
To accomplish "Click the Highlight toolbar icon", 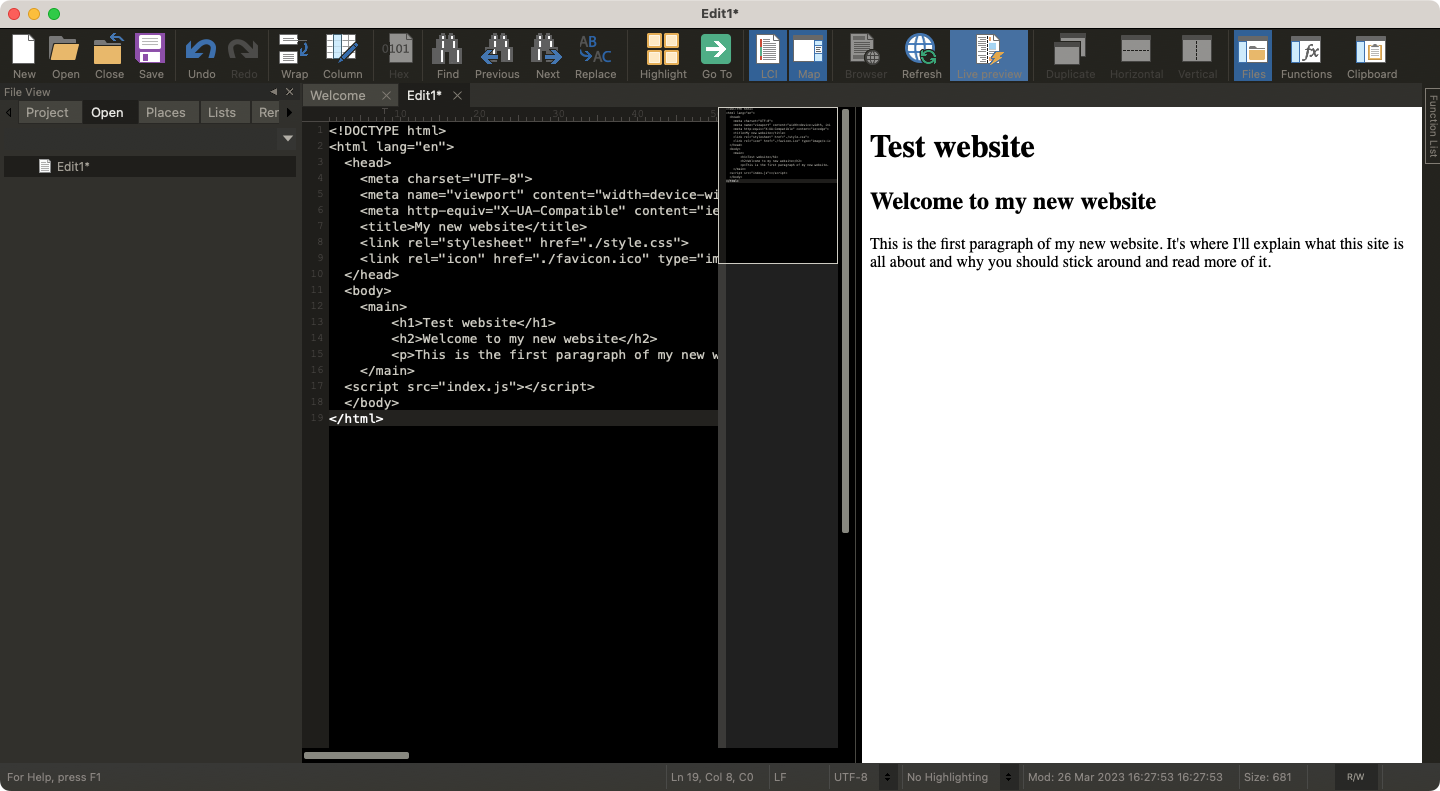I will point(663,56).
